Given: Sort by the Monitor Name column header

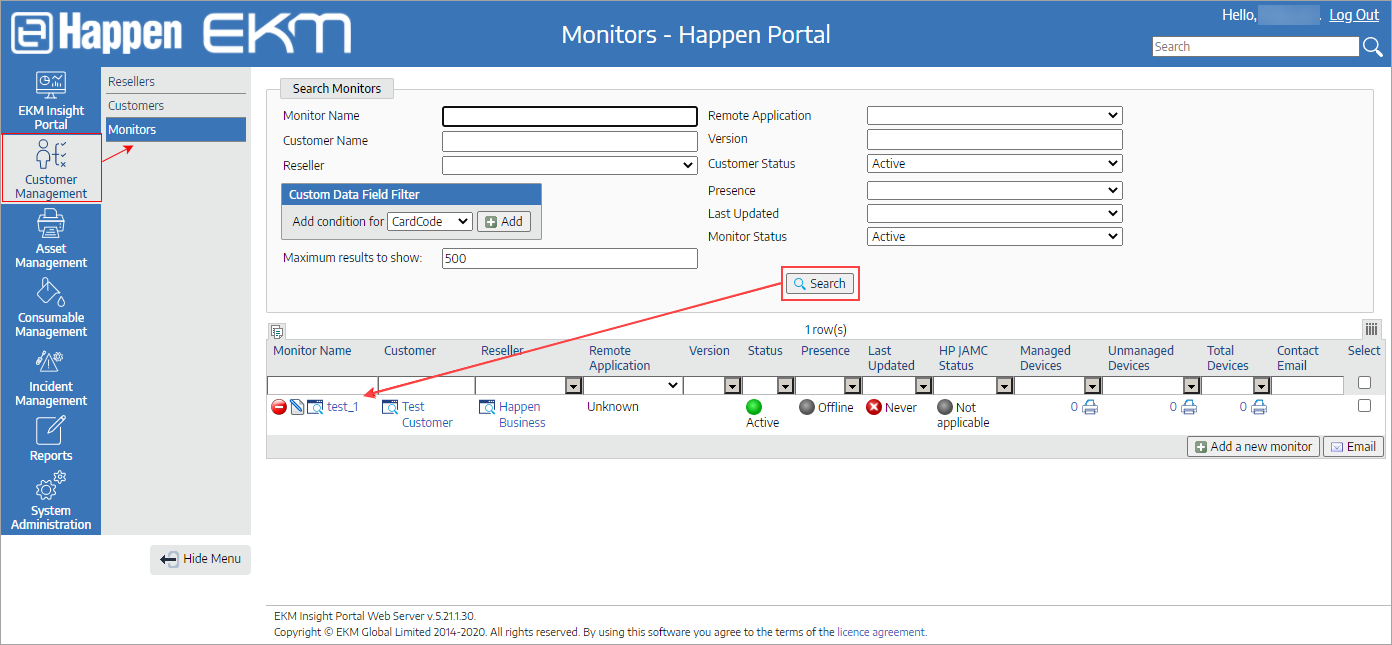Looking at the screenshot, I should tap(312, 351).
